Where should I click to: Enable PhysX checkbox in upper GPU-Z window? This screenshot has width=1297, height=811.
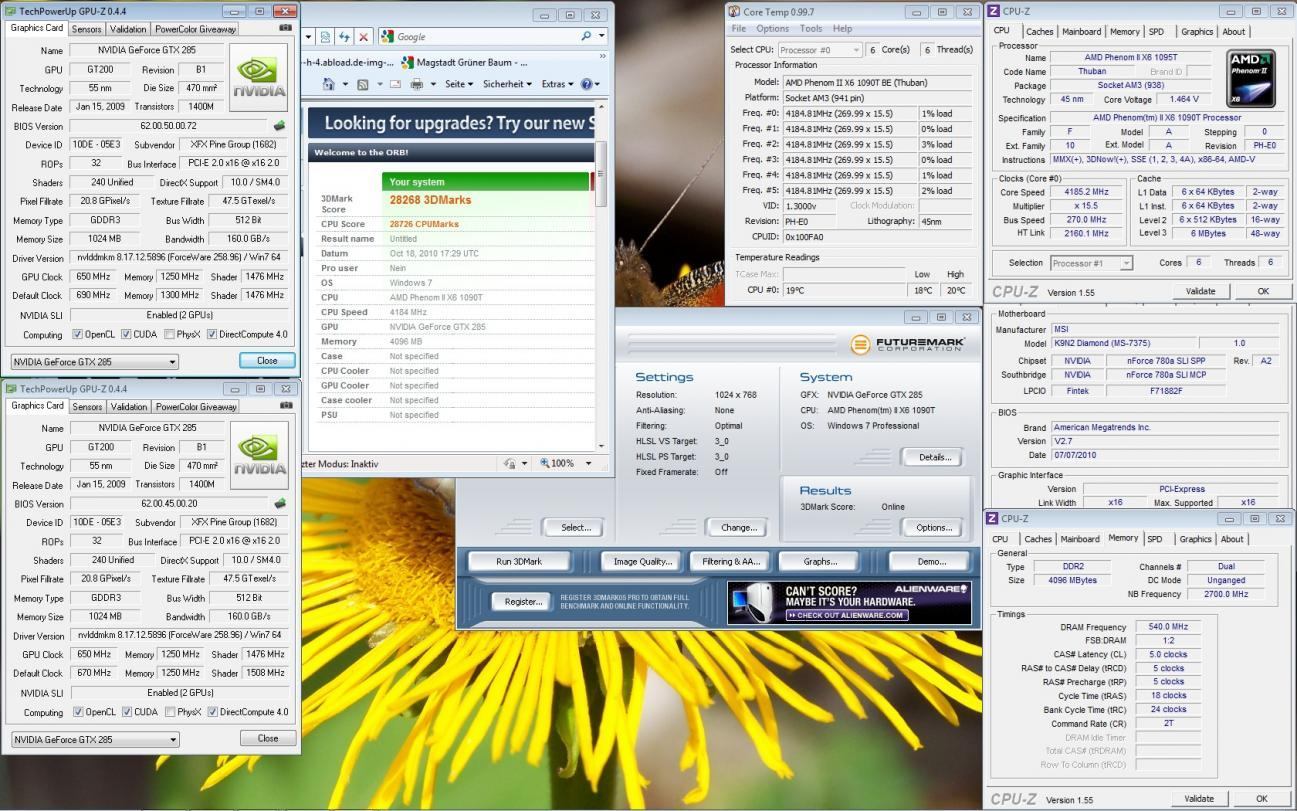[x=170, y=334]
